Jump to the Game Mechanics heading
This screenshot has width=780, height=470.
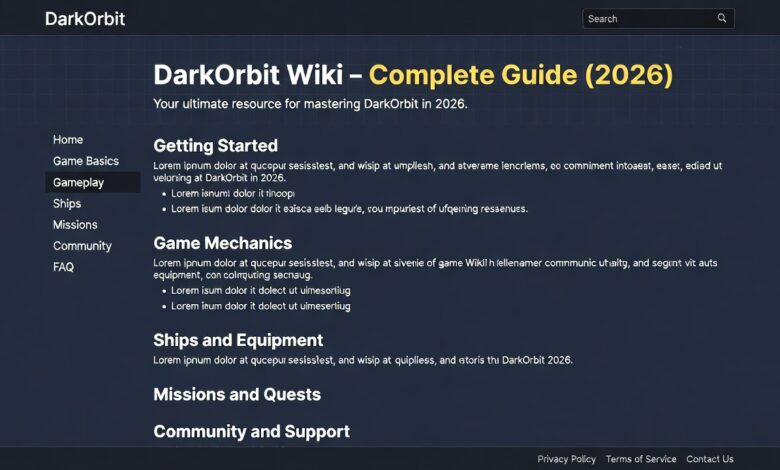222,243
